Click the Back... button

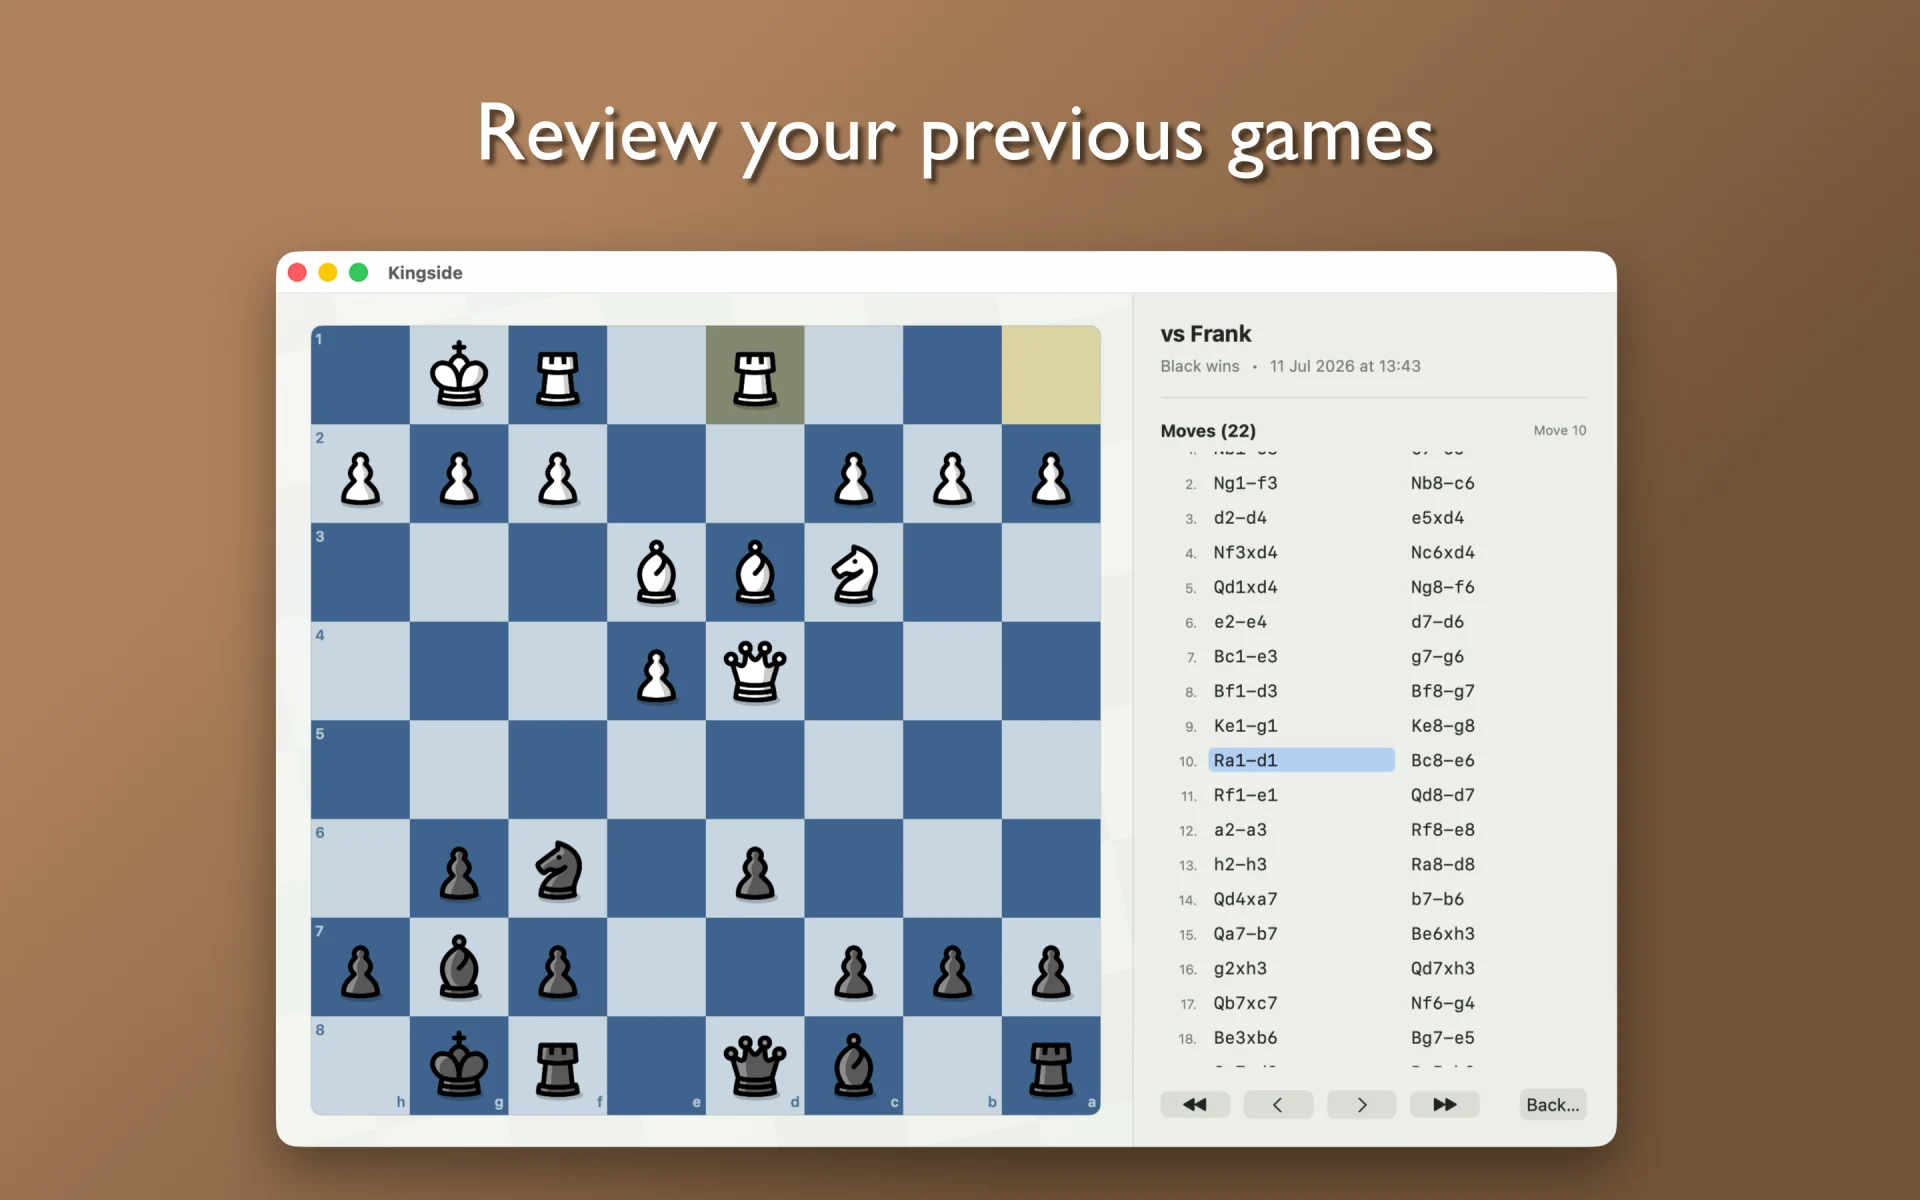[x=1552, y=1104]
